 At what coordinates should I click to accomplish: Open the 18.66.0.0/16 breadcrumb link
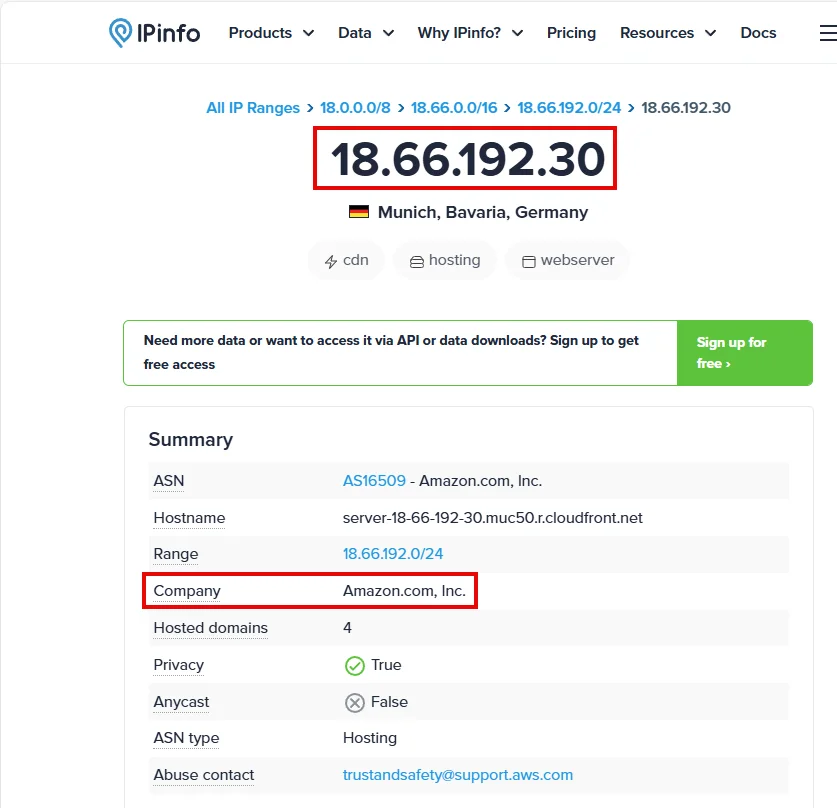coord(454,108)
